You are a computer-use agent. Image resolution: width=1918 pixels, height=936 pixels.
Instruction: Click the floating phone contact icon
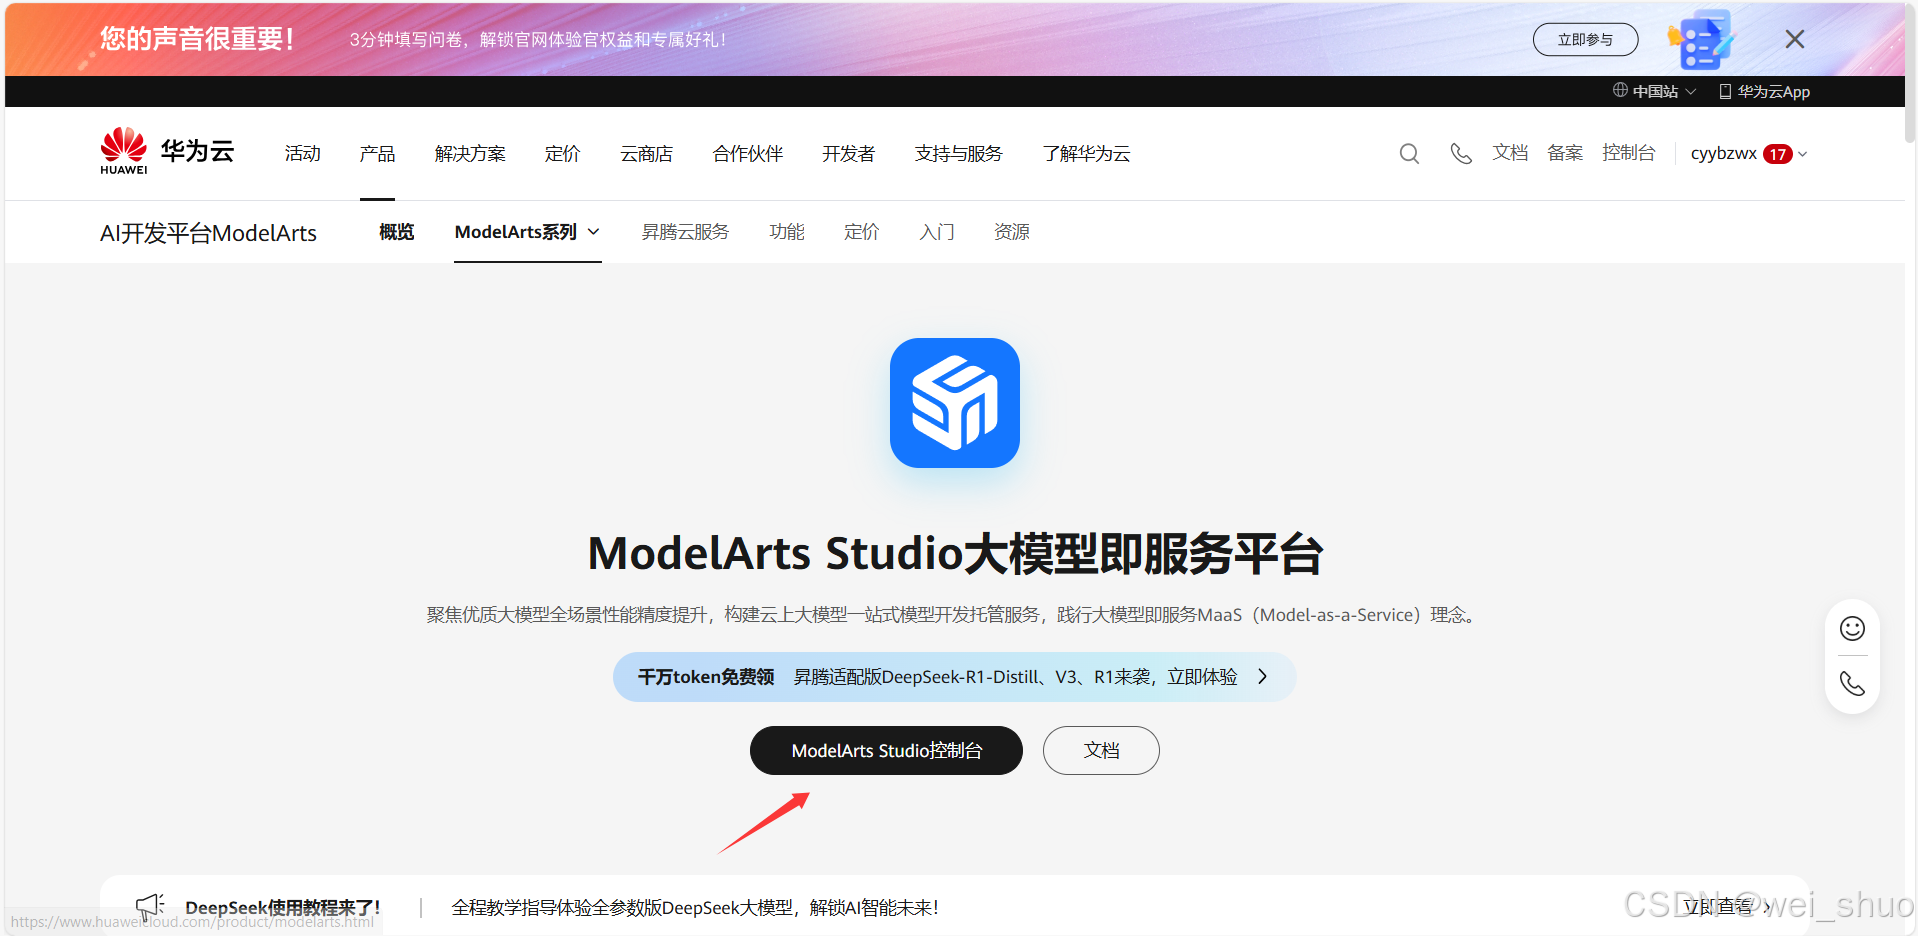point(1853,683)
